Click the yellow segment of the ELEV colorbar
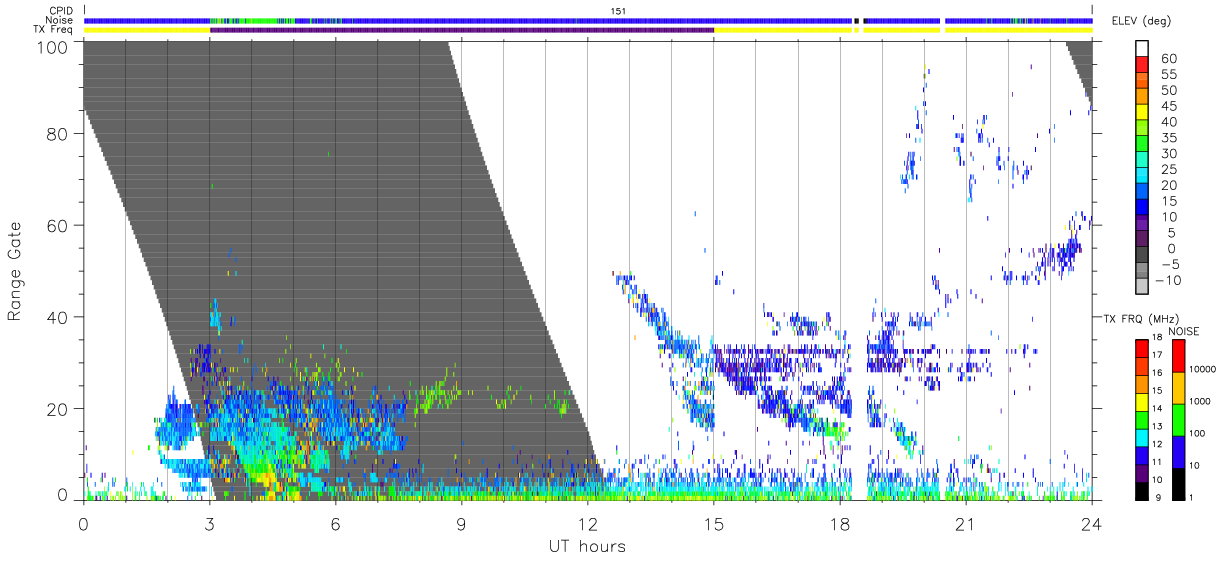This screenshot has height=567, width=1228. click(1141, 112)
